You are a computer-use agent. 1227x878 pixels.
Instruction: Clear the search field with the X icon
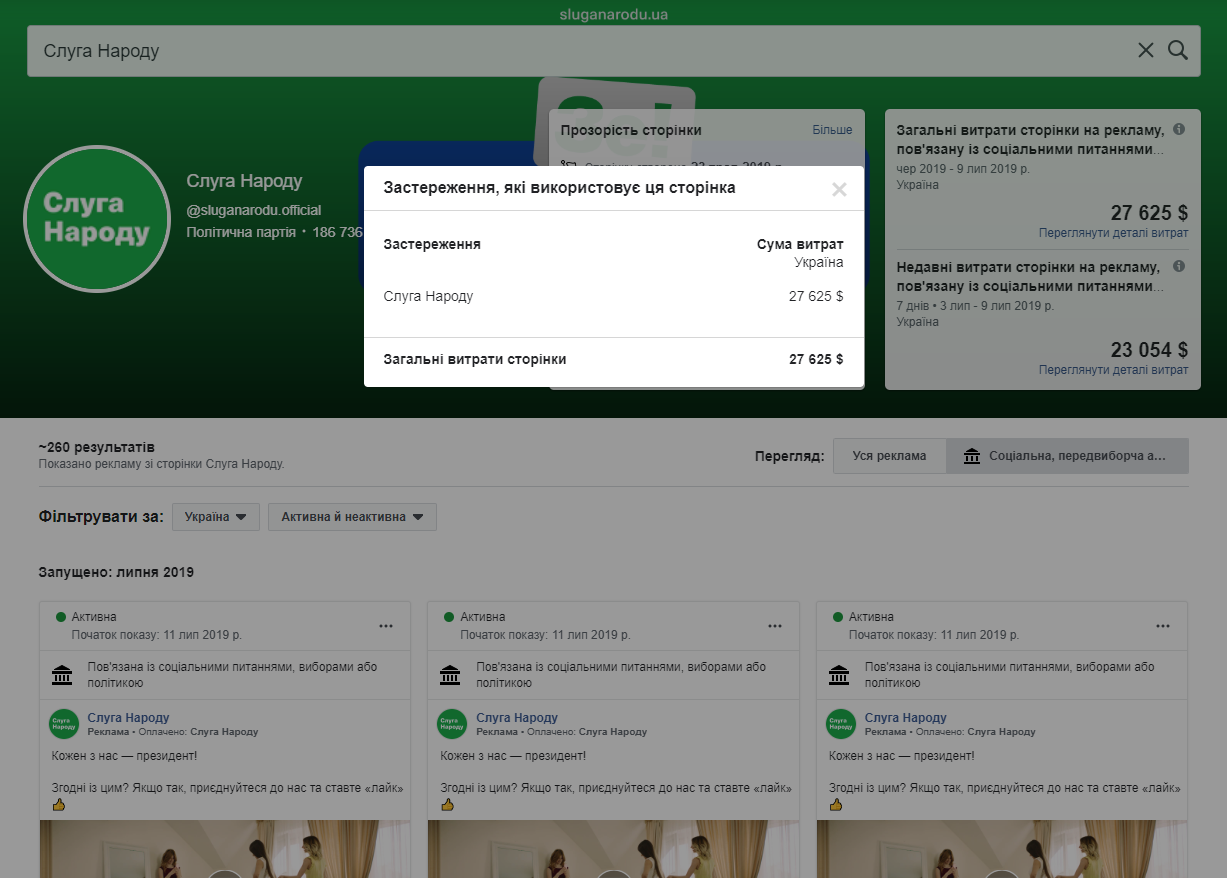[x=1146, y=50]
